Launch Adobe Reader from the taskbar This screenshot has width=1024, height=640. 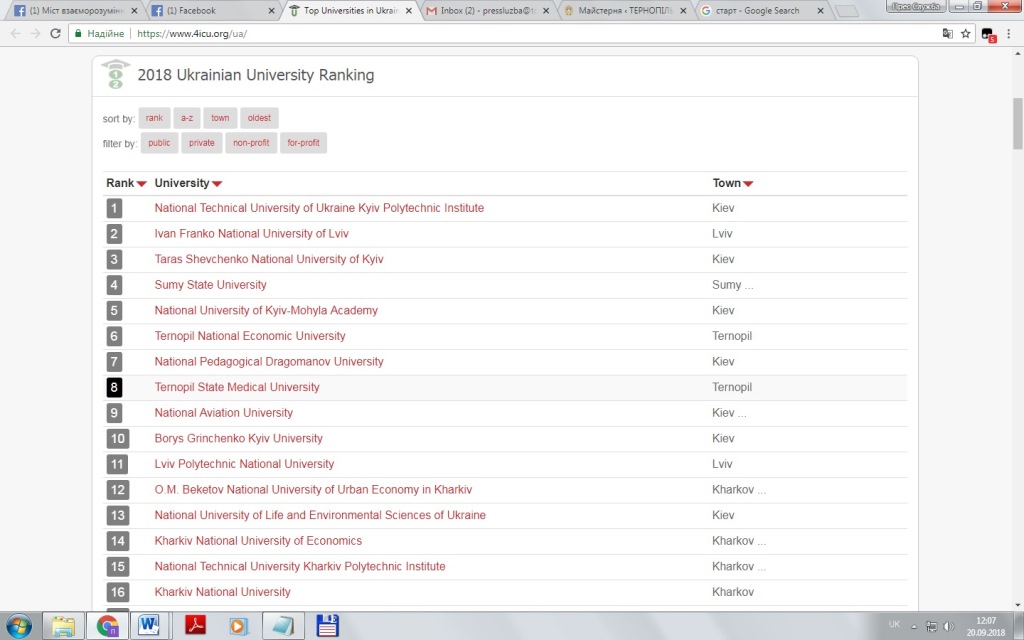pos(194,626)
